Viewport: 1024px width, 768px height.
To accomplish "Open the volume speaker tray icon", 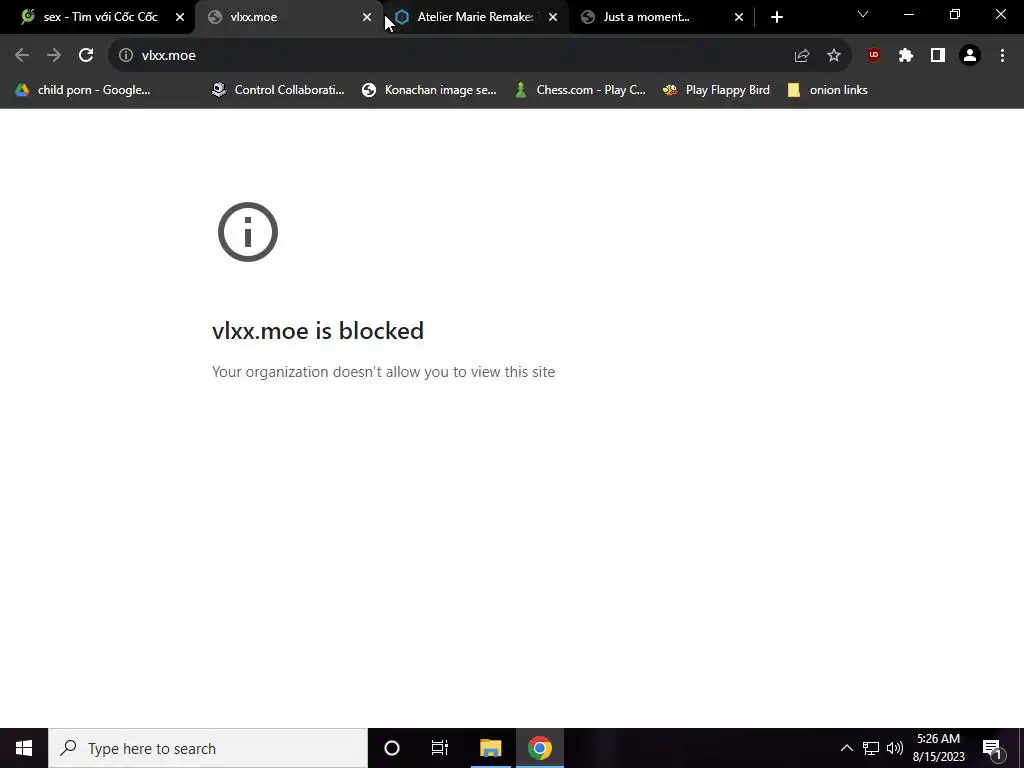I will coord(895,748).
